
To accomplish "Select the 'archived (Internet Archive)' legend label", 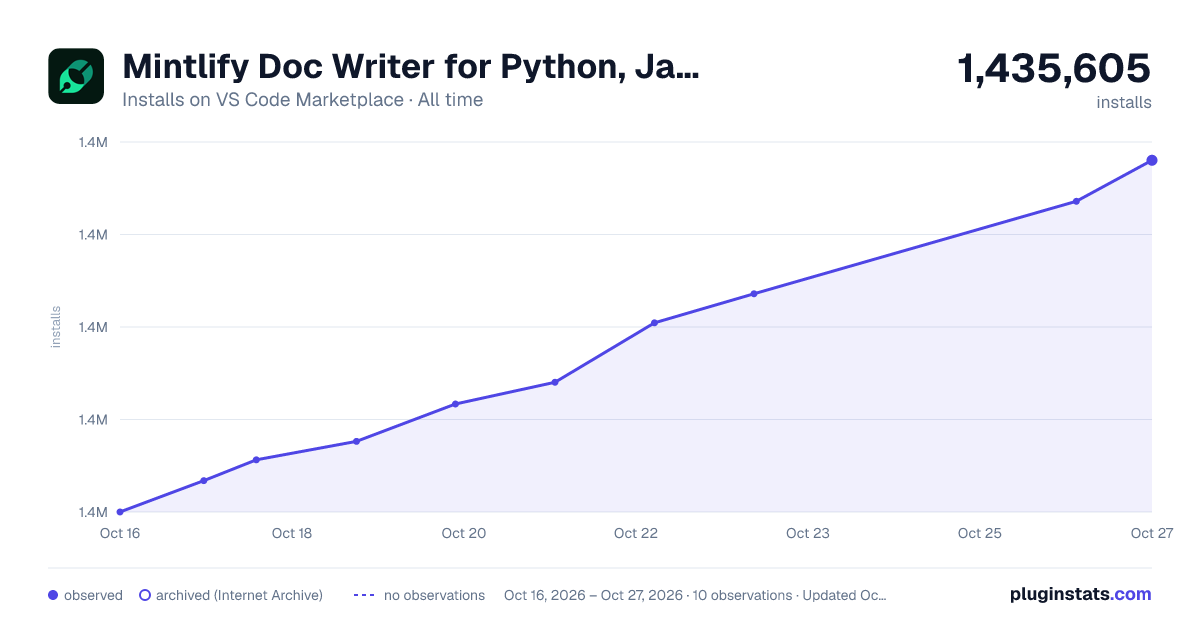I will [x=239, y=595].
